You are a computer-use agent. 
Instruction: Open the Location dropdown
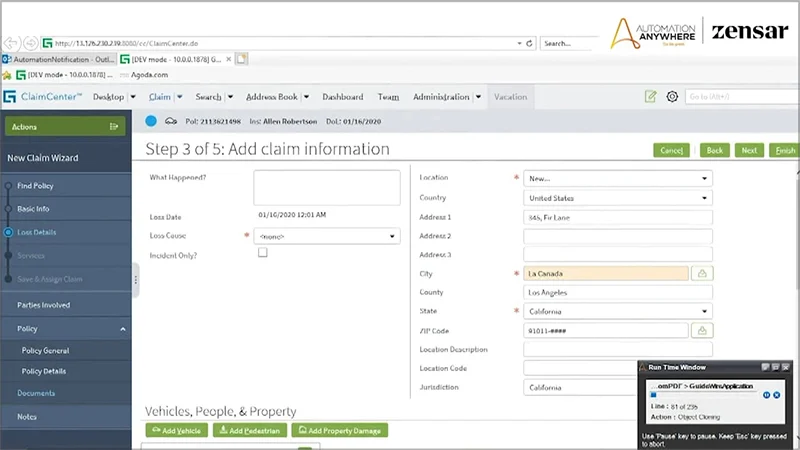click(618, 179)
